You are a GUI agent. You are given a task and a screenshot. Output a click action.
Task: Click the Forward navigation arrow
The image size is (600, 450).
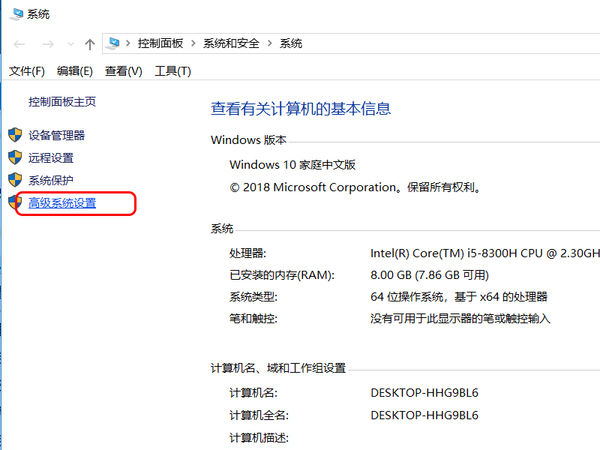point(46,44)
